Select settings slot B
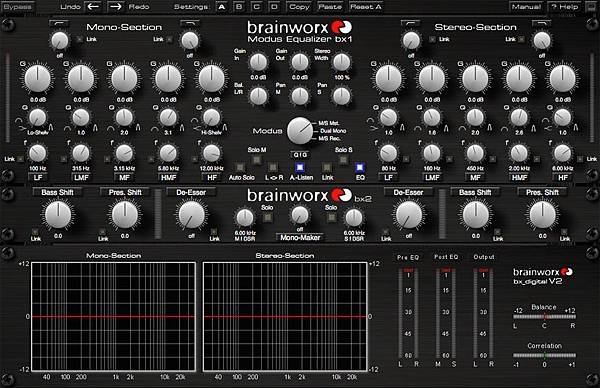 [239, 7]
